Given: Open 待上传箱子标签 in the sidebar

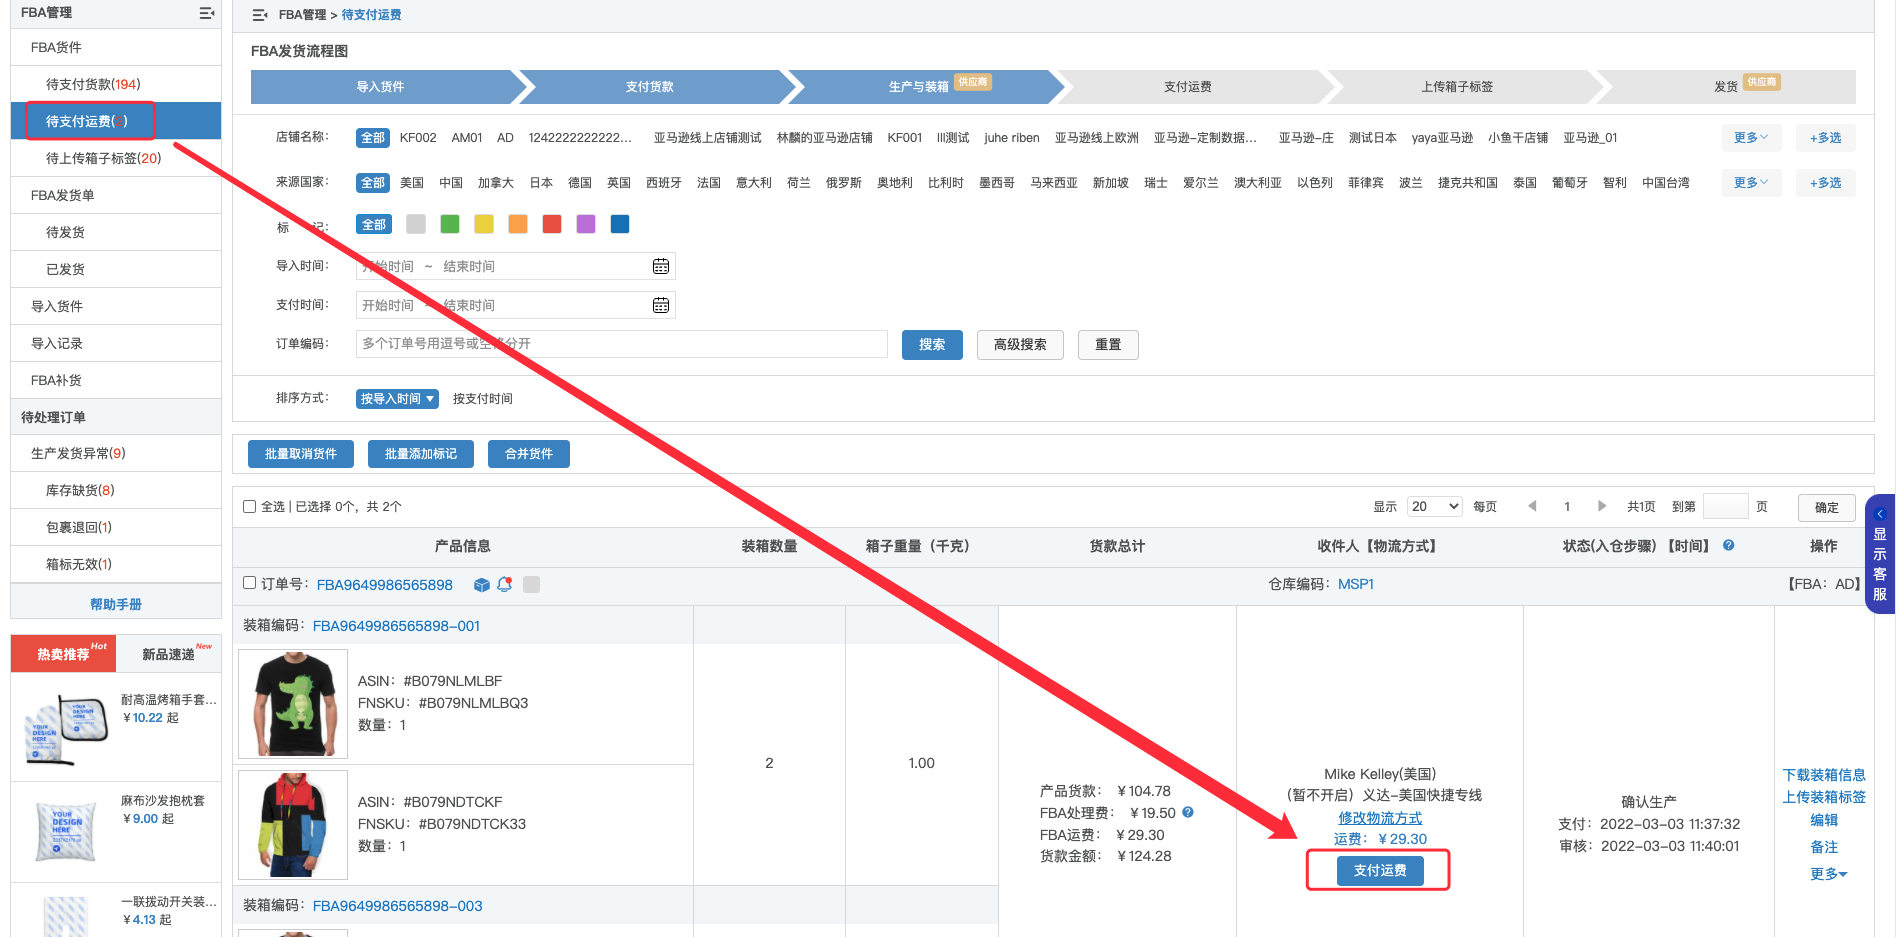Looking at the screenshot, I should pos(103,158).
